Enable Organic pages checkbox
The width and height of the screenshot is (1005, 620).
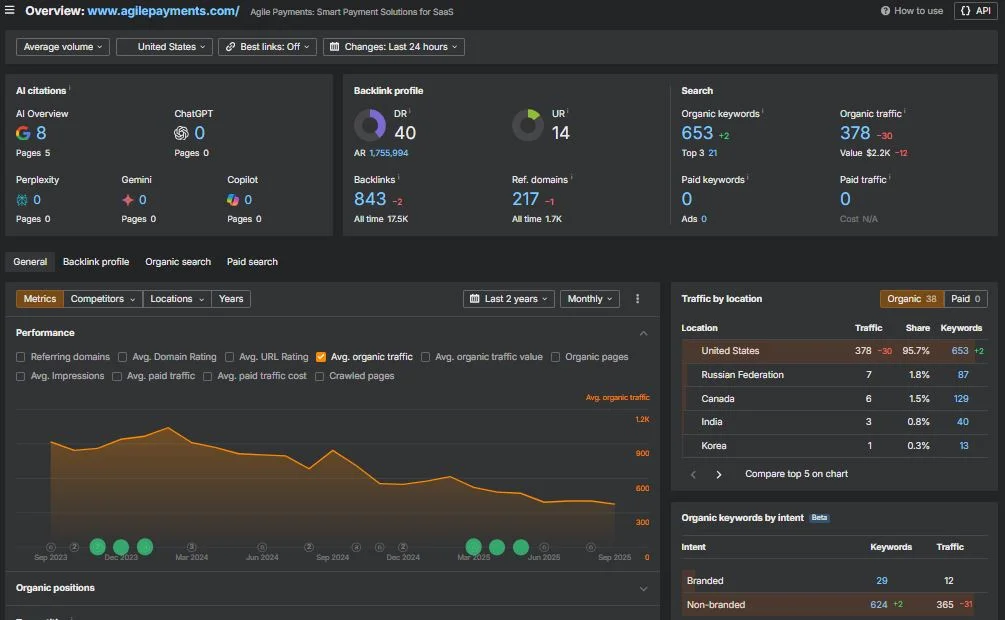[556, 357]
